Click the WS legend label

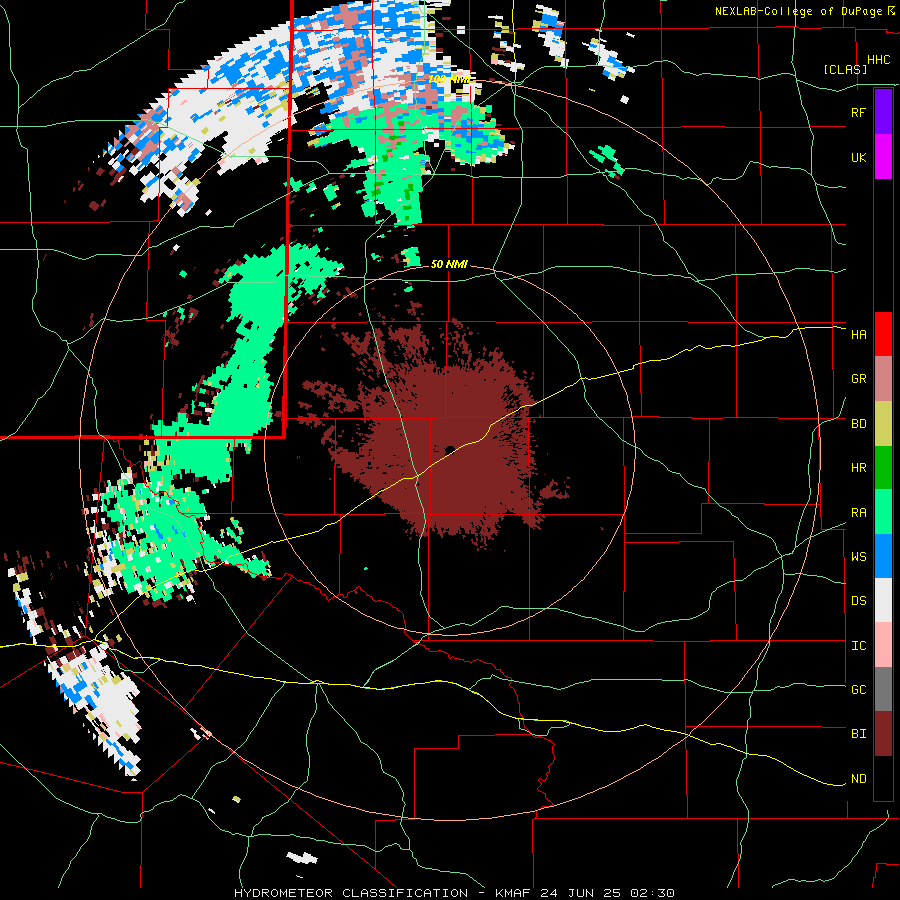[858, 557]
